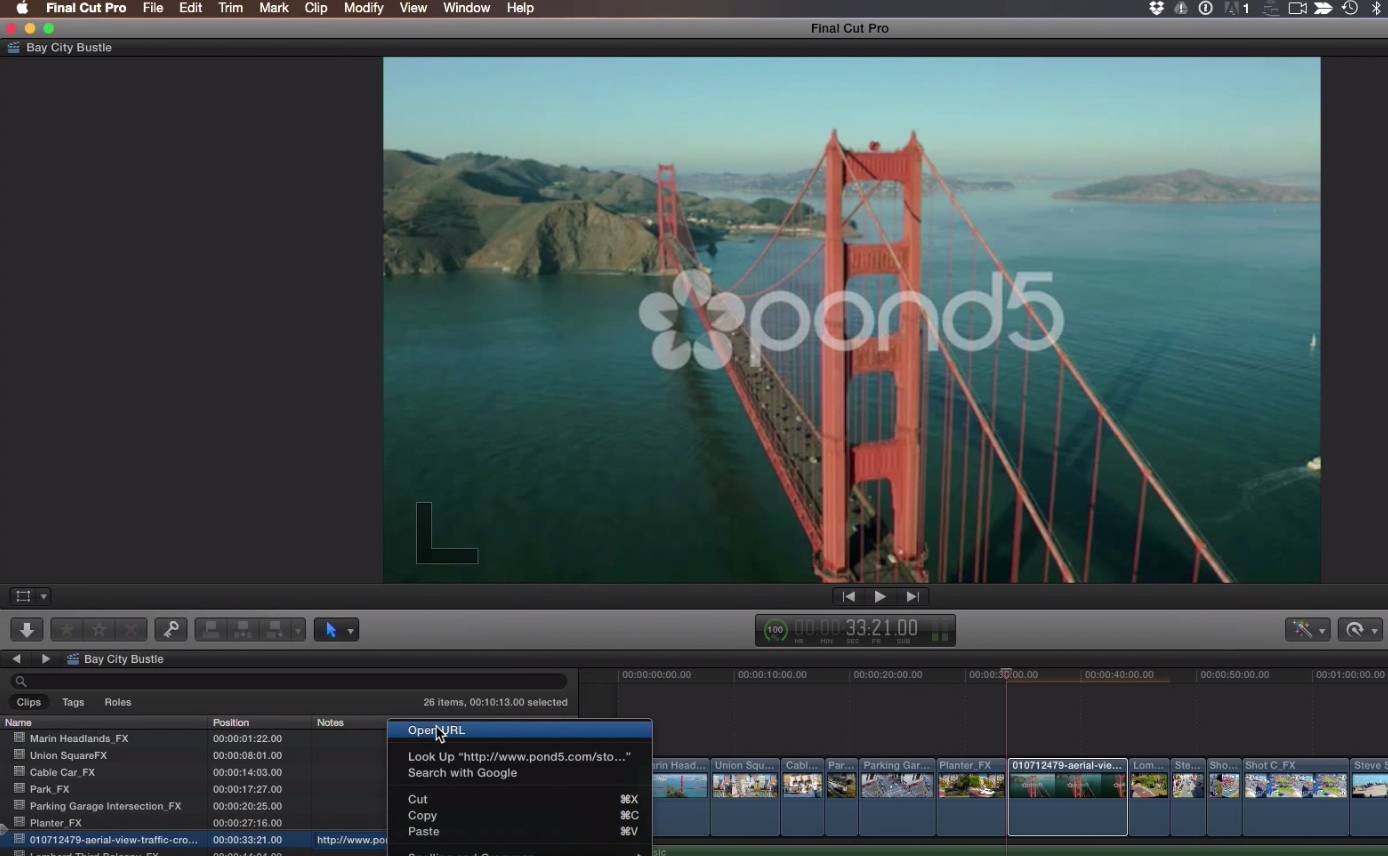Click the search magnifier in timeline index

click(21, 681)
